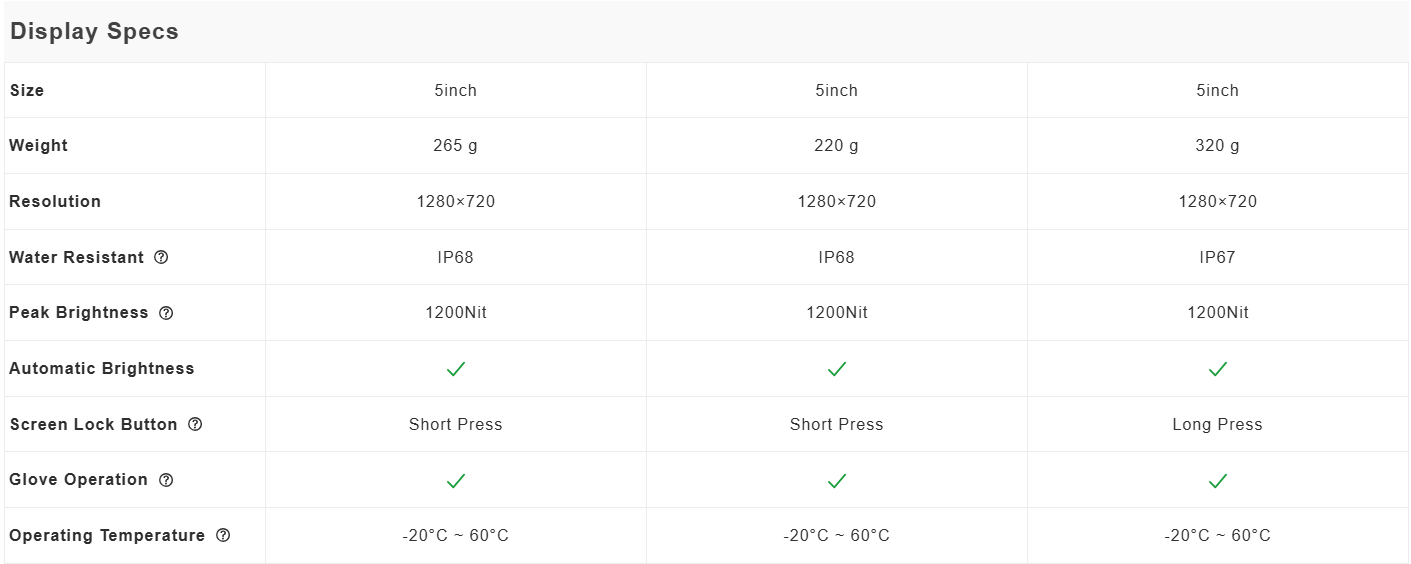Click the Automatic Brightness row label

[x=102, y=368]
